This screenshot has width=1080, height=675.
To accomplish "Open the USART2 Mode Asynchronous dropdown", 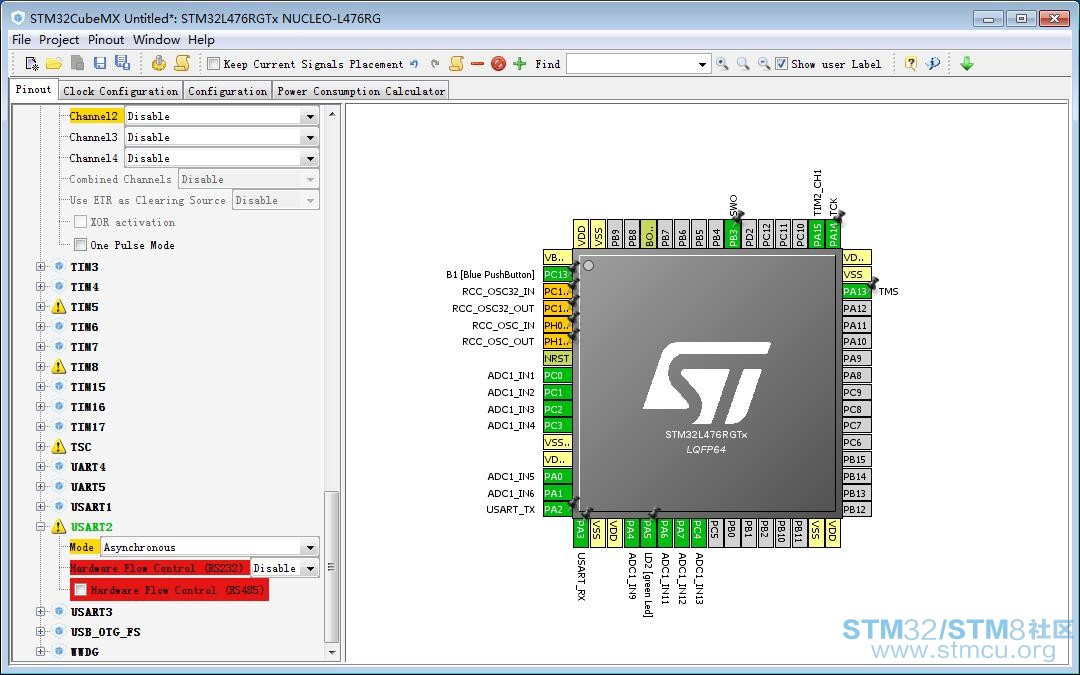I will click(310, 548).
